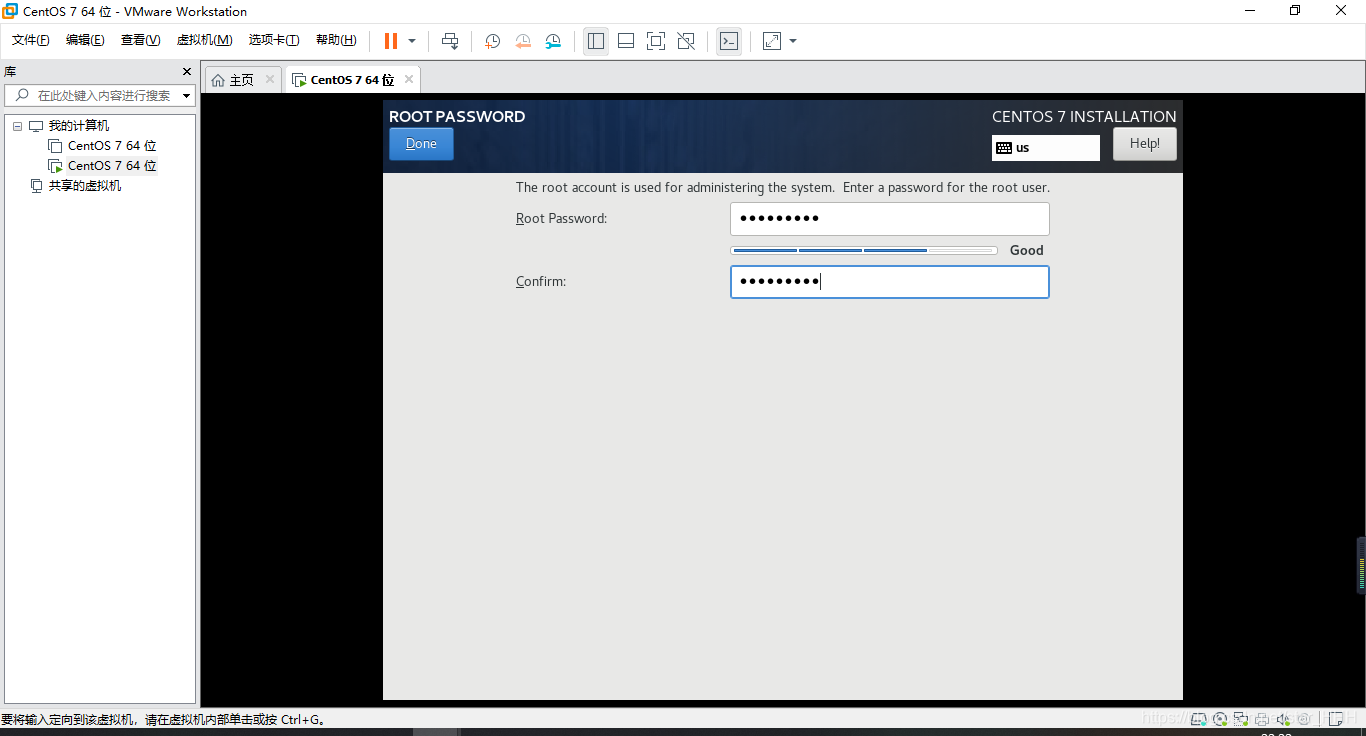Open the power options dropdown arrow next to pause
This screenshot has width=1366, height=736.
412,41
